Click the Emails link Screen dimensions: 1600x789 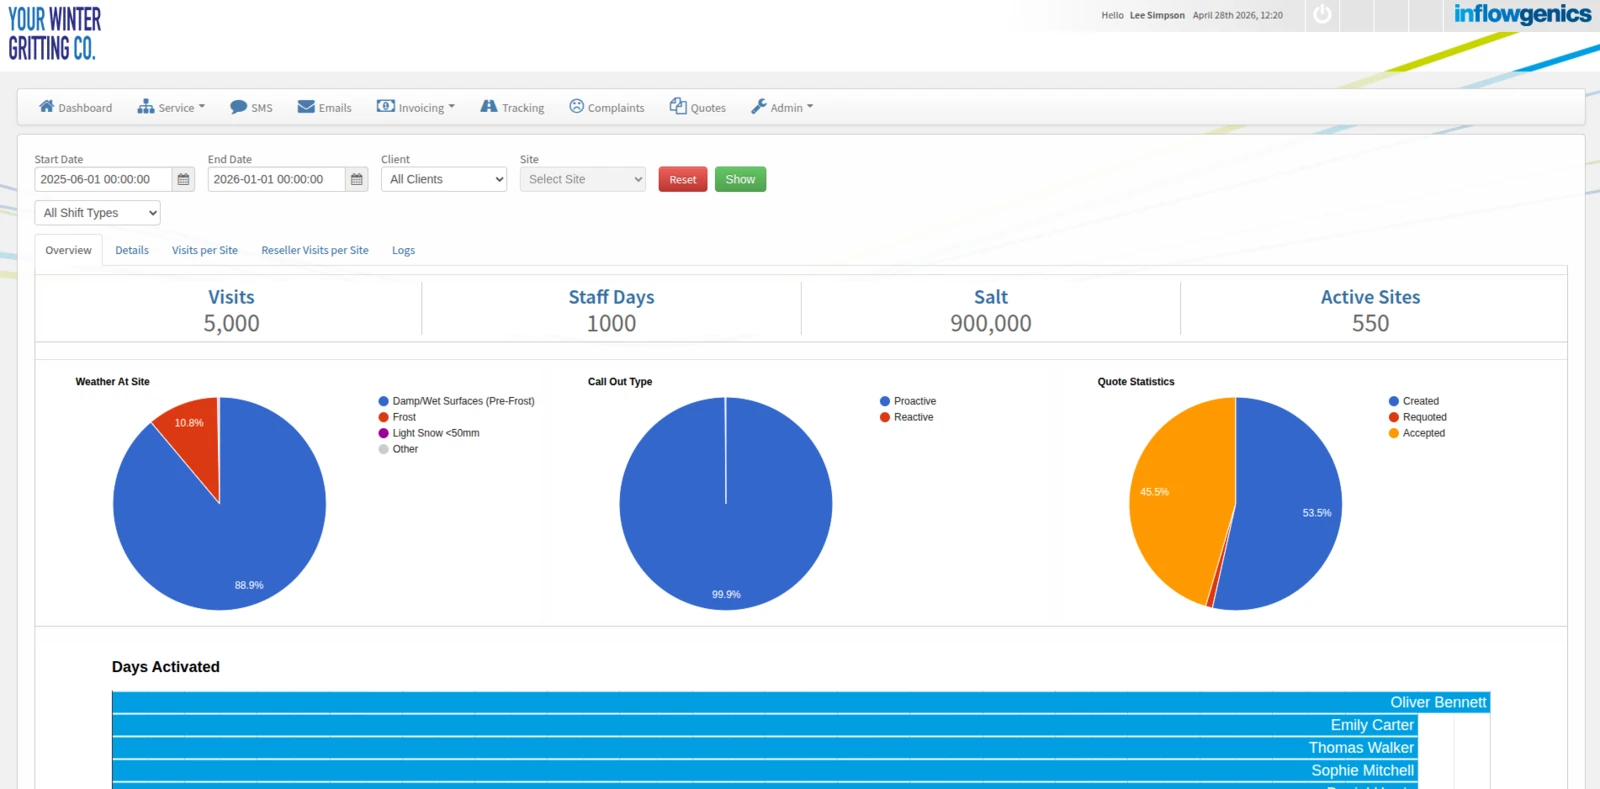click(x=335, y=108)
